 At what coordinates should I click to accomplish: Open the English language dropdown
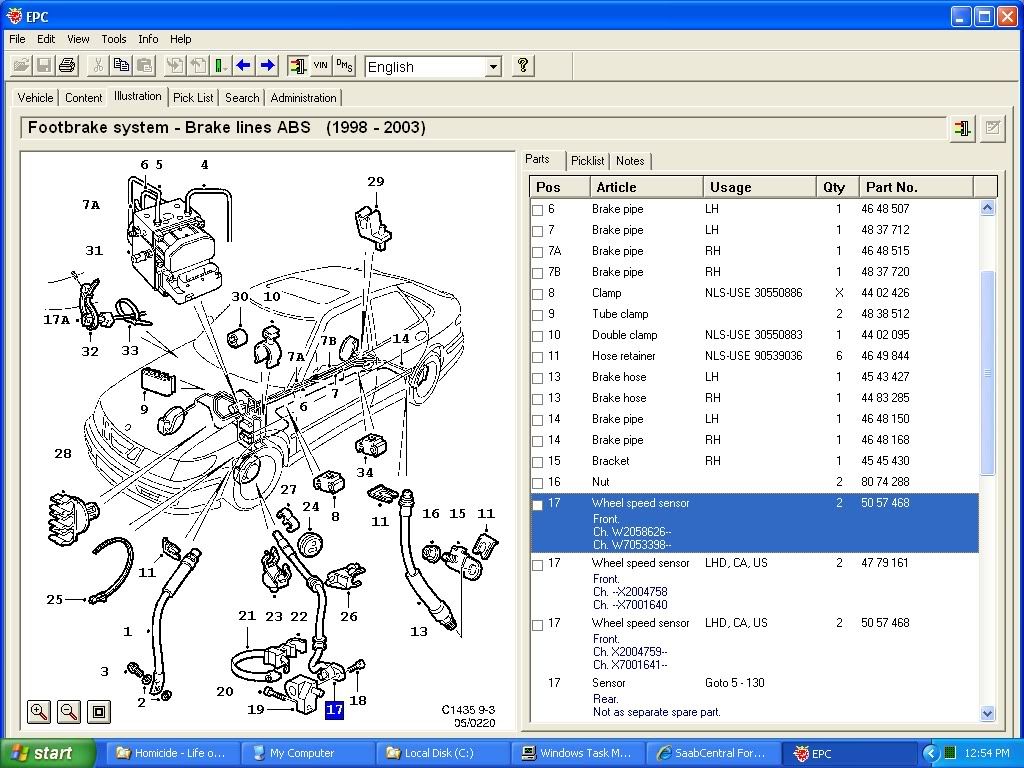[493, 66]
